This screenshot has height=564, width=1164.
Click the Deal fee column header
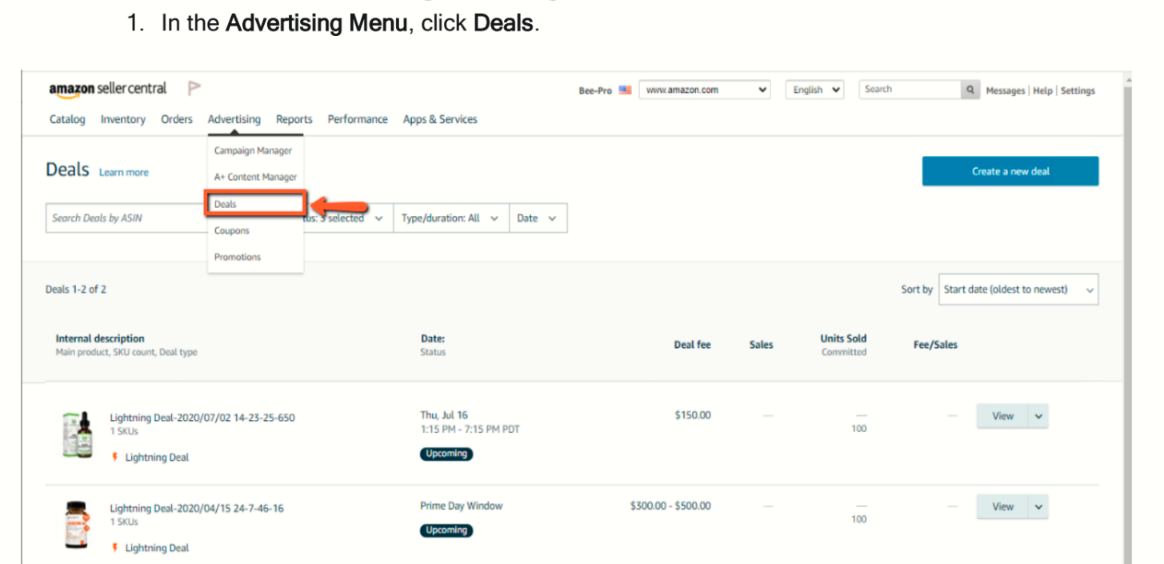pos(693,344)
